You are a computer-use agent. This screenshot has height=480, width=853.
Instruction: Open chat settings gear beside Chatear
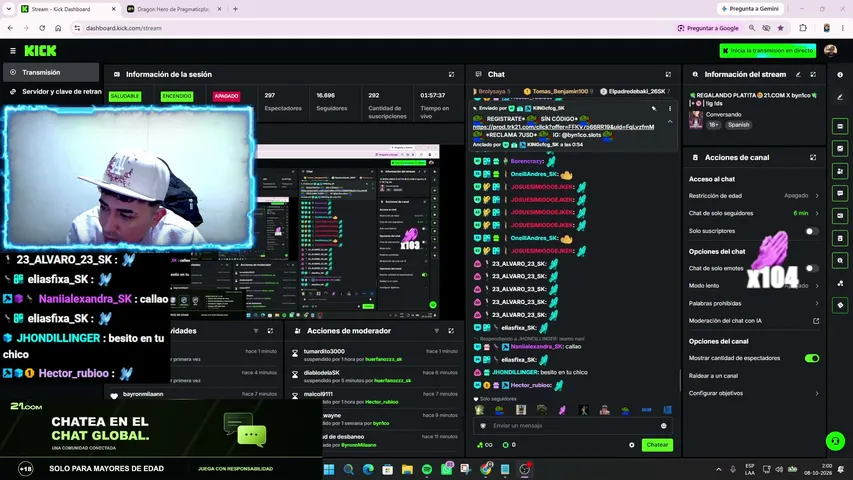click(x=632, y=445)
